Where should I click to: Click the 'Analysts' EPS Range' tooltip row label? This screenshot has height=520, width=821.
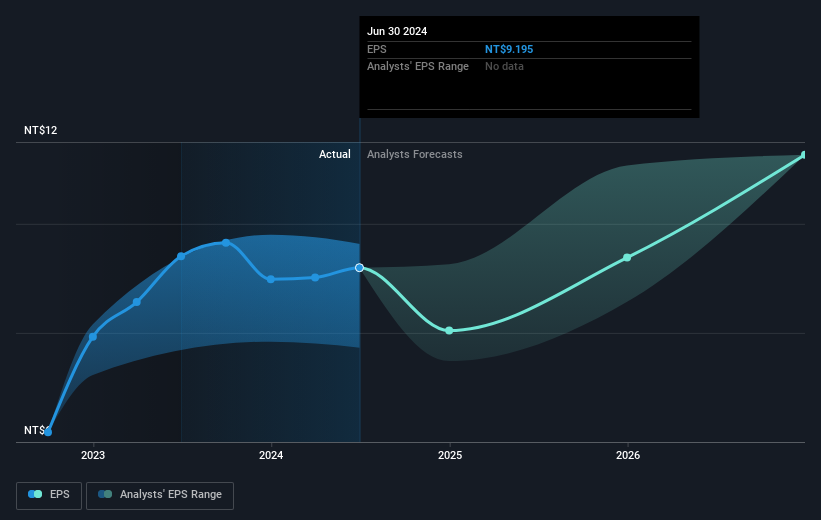(418, 67)
